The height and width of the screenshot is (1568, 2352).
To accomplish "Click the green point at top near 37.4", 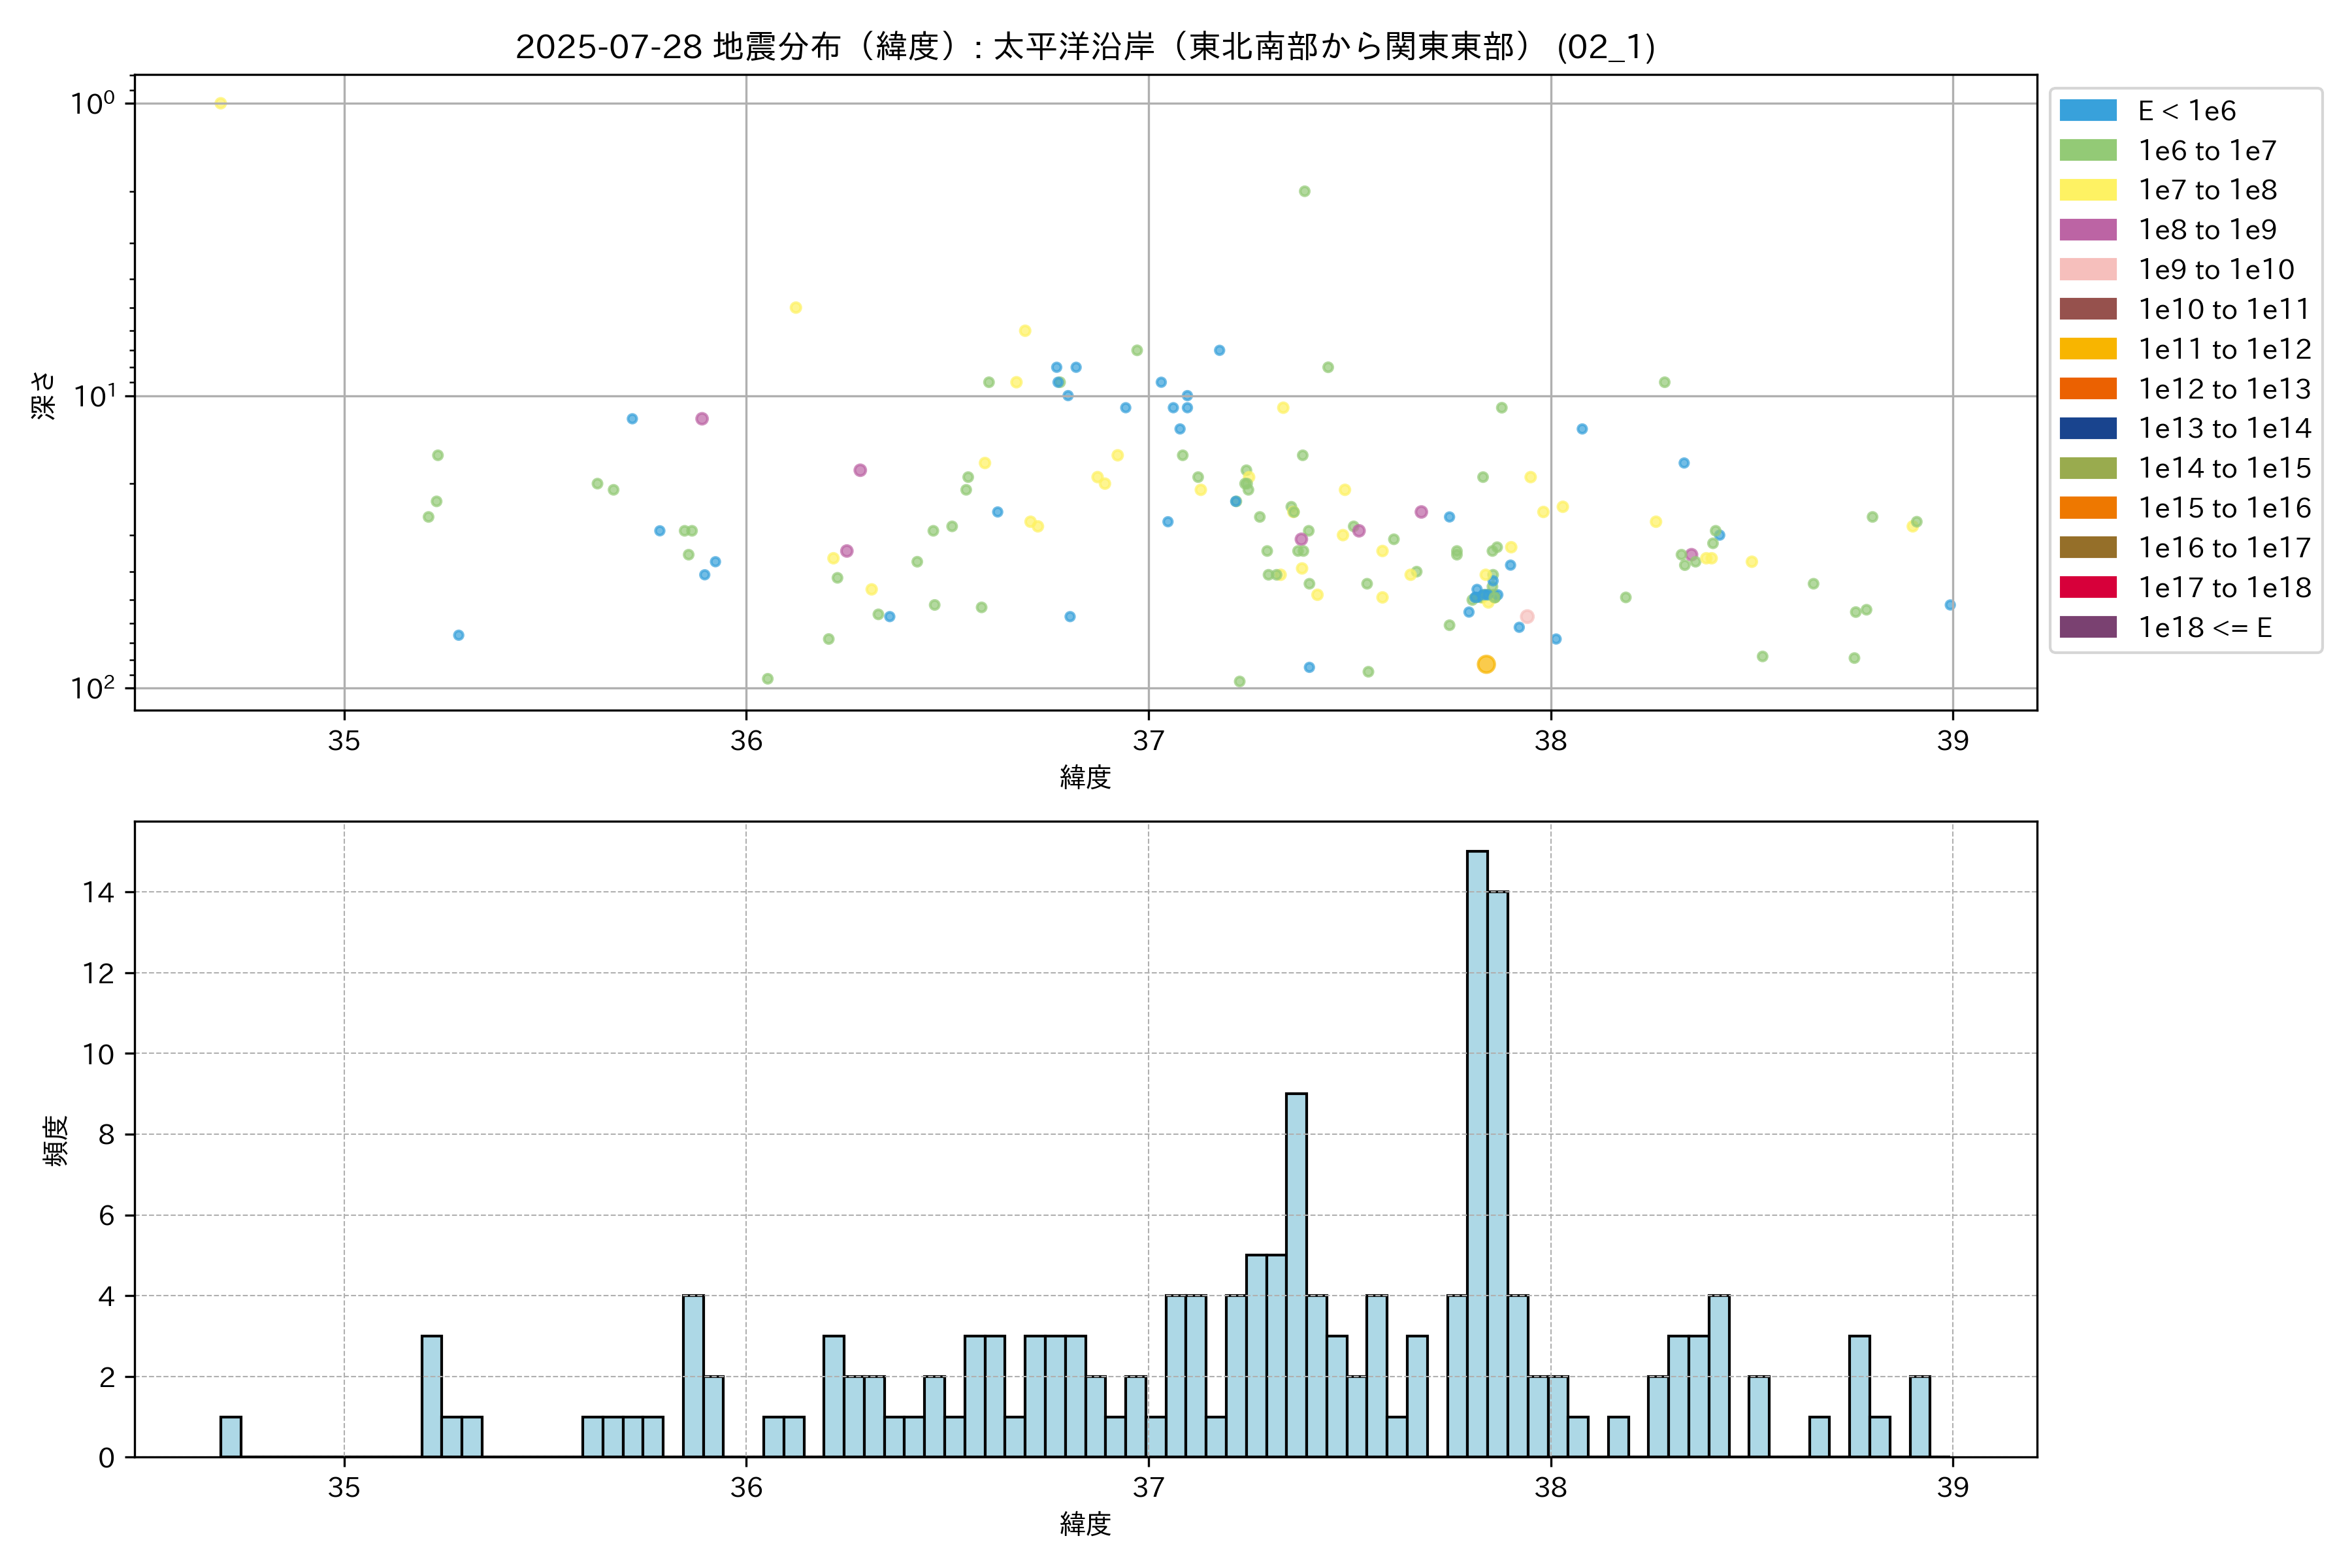I will click(x=1304, y=191).
